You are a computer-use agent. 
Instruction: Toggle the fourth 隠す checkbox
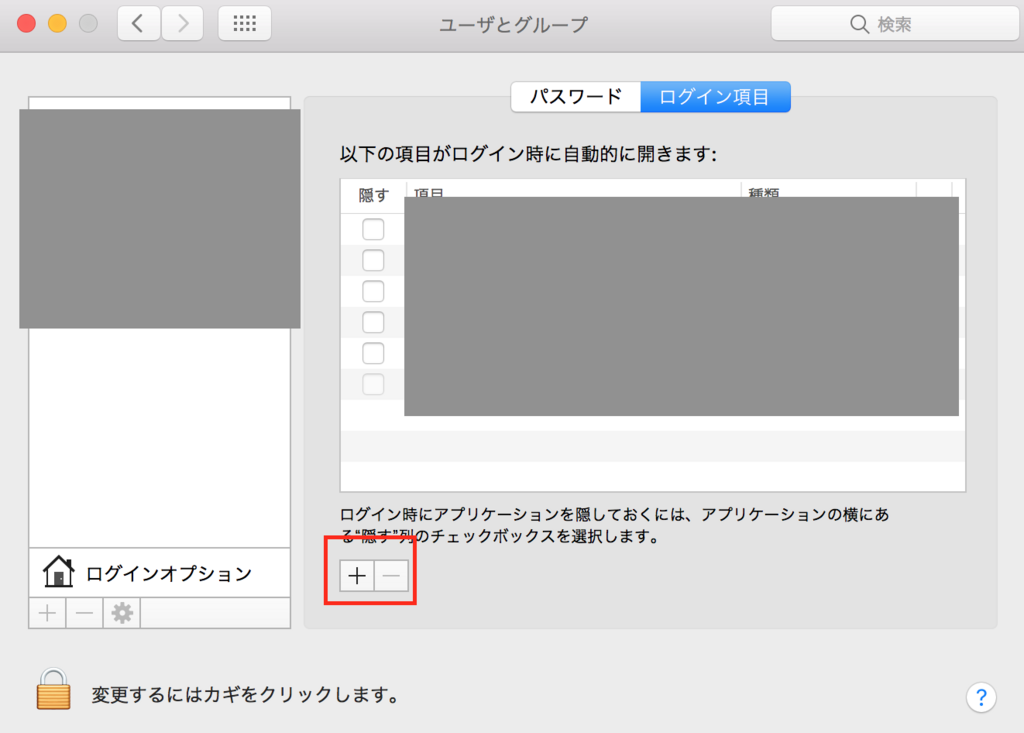pyautogui.click(x=373, y=323)
